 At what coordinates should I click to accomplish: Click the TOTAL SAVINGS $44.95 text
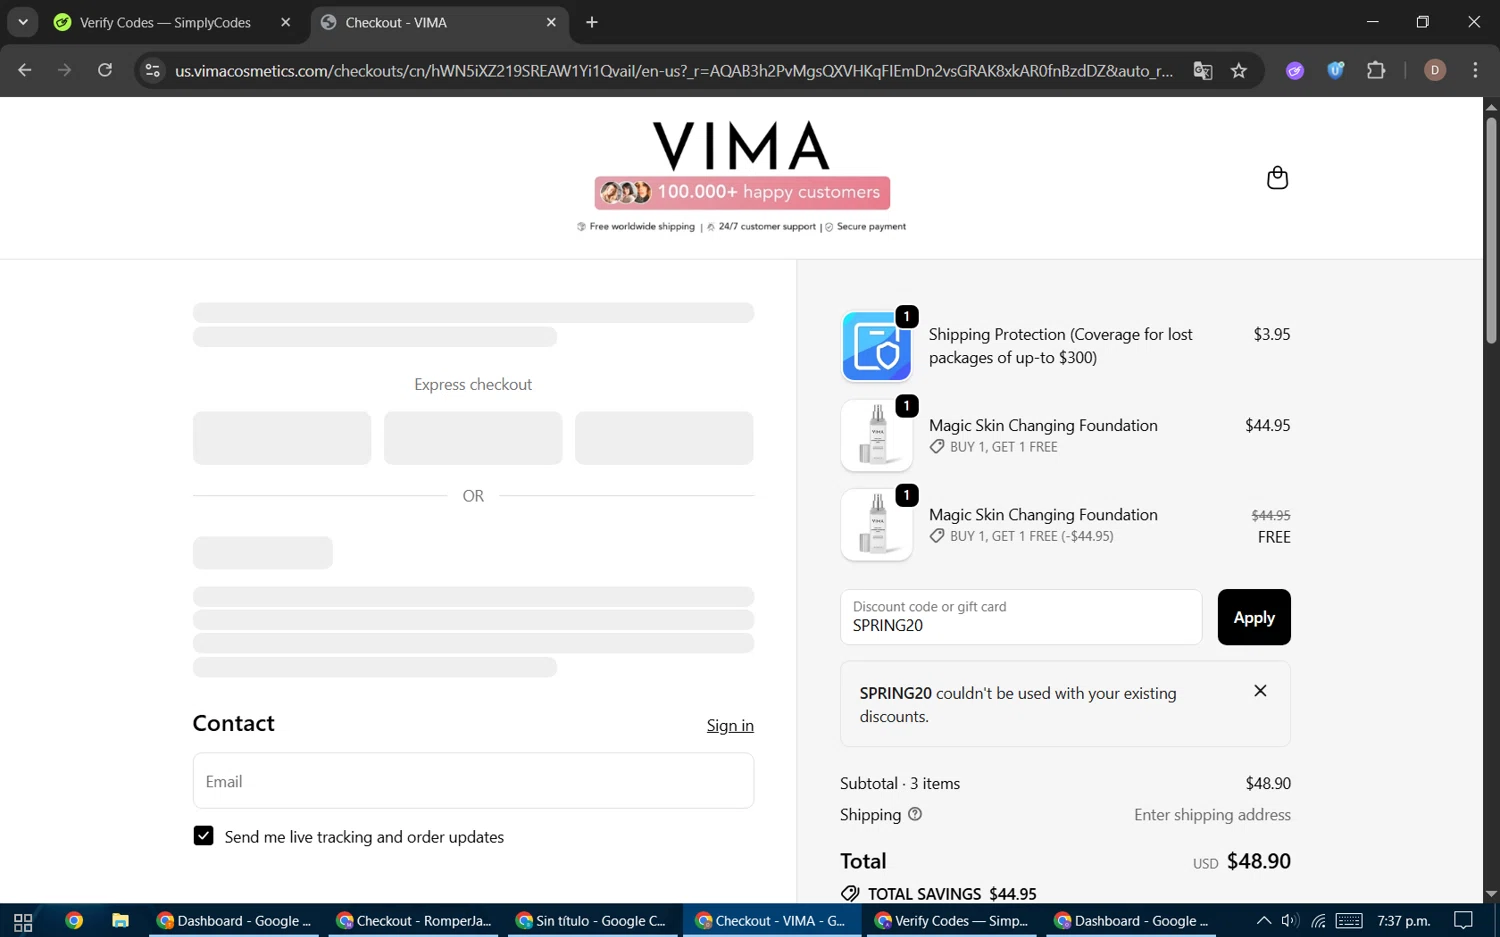click(952, 894)
